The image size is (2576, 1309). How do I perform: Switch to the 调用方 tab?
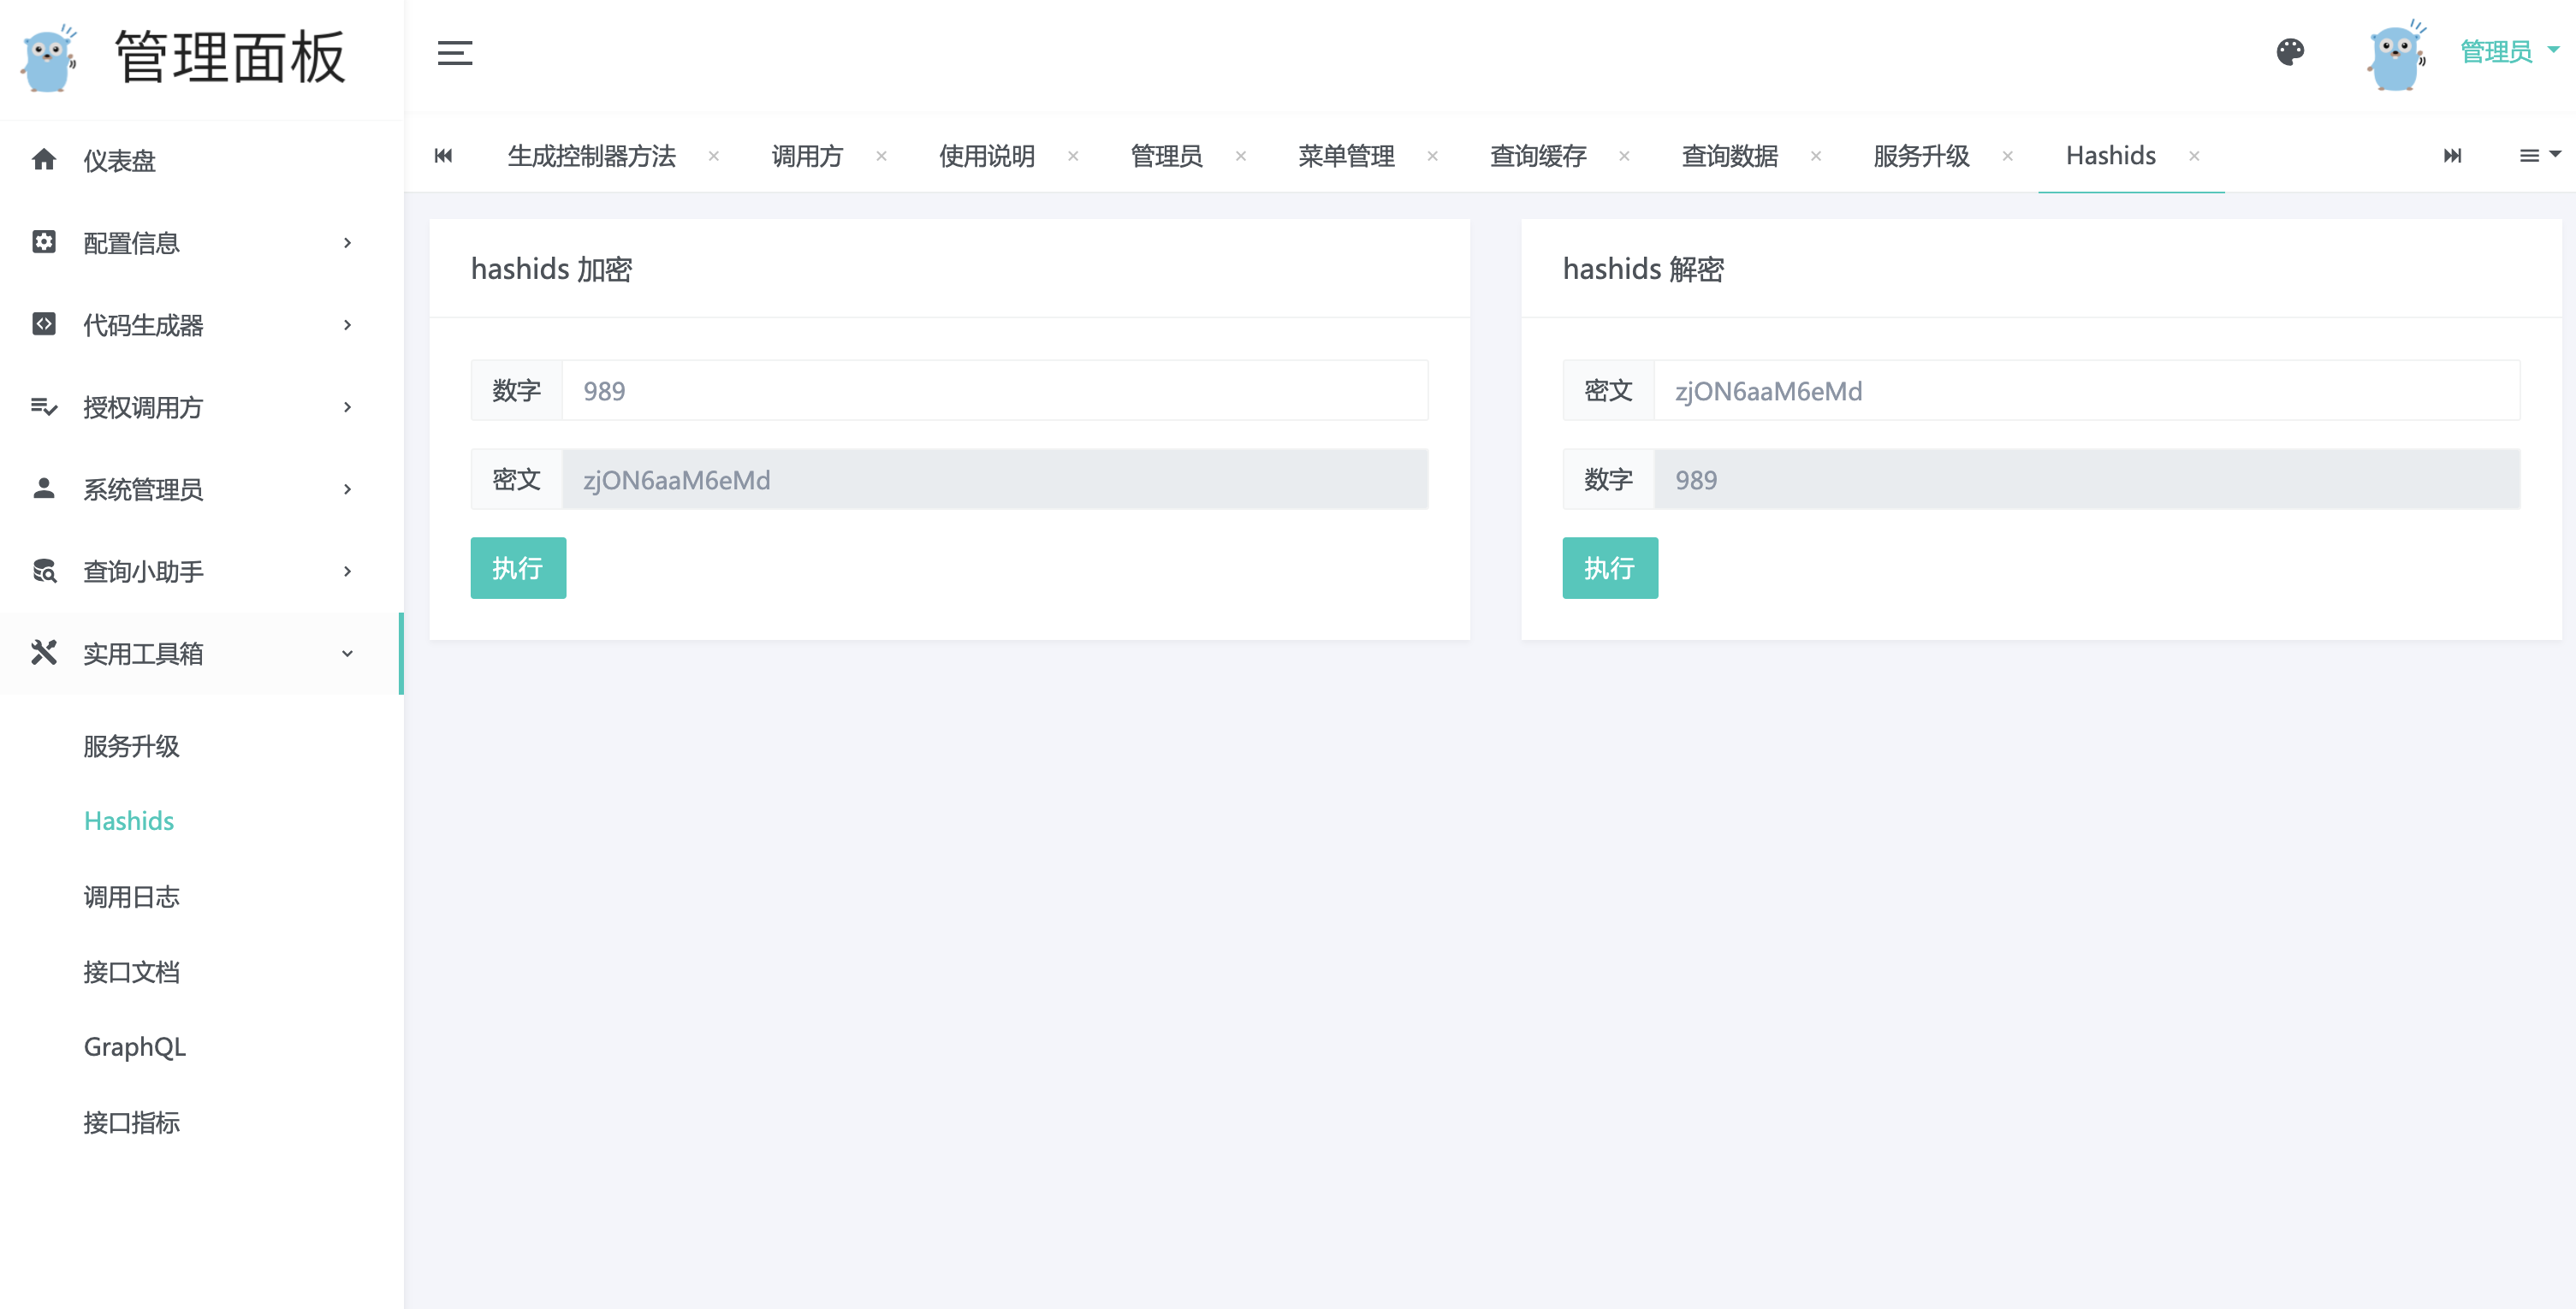(807, 156)
